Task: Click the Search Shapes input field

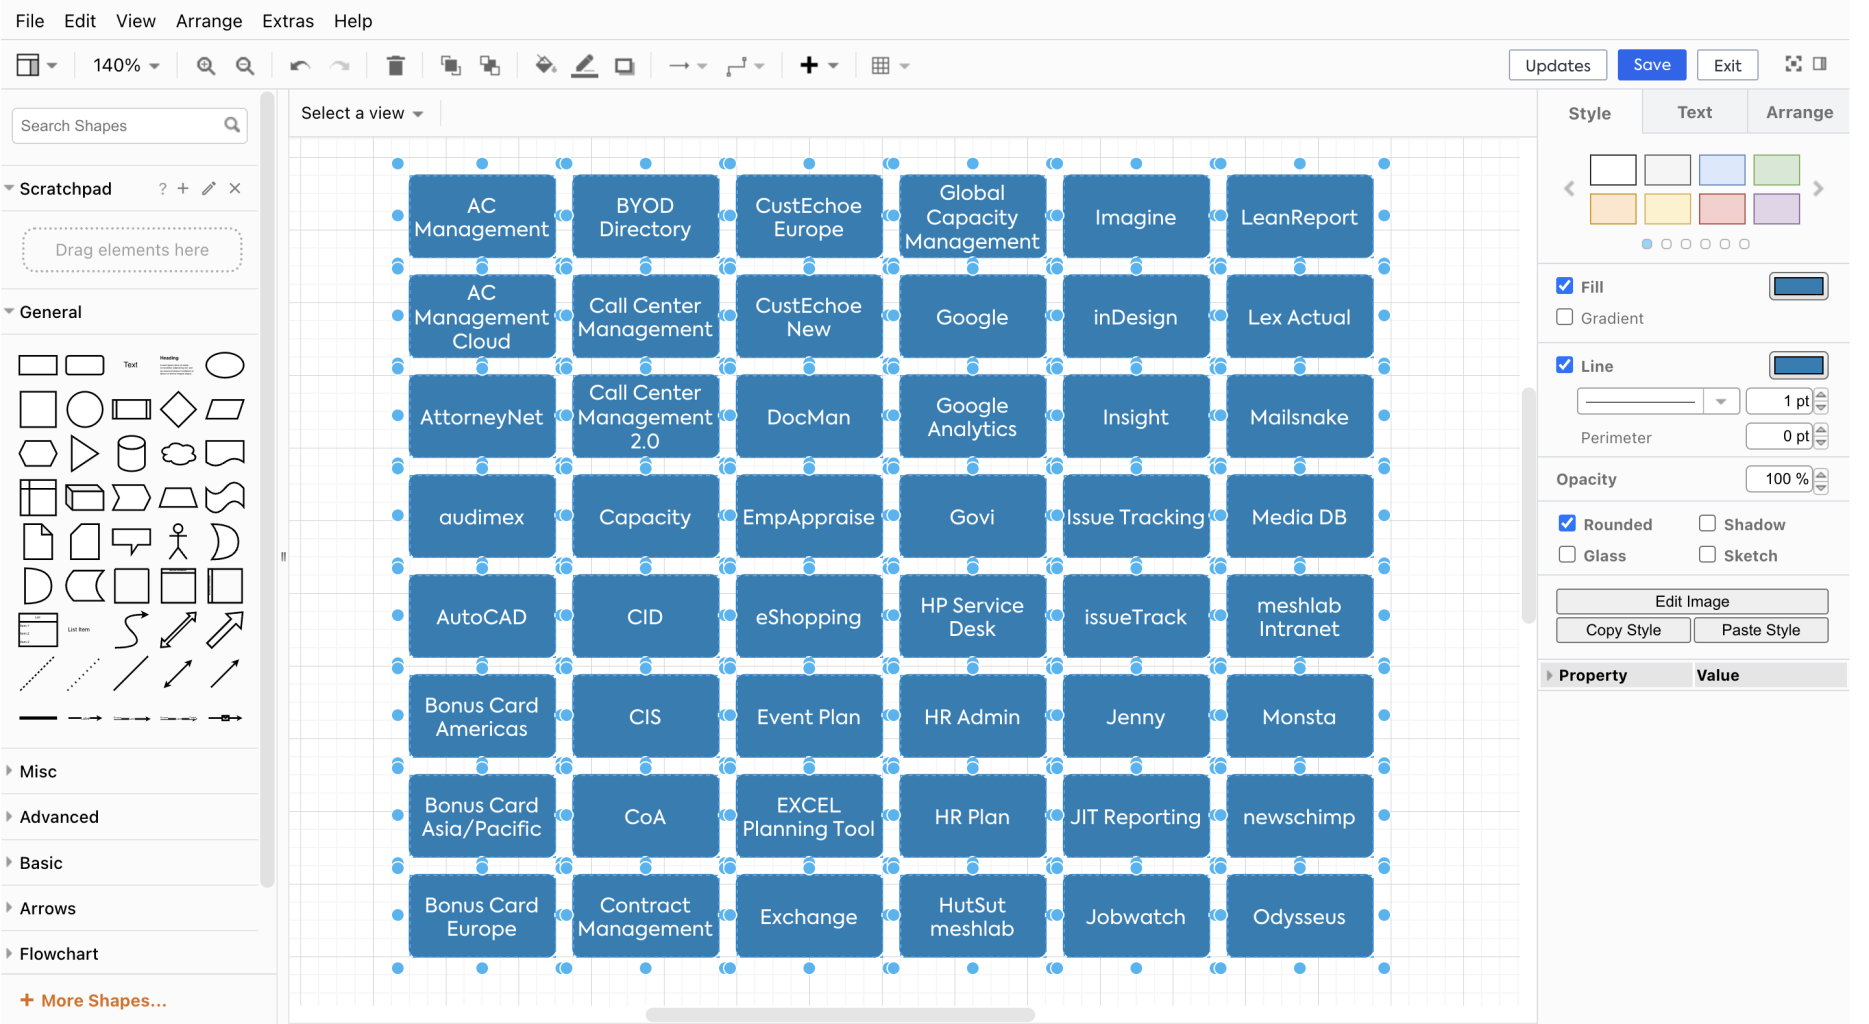Action: [129, 125]
